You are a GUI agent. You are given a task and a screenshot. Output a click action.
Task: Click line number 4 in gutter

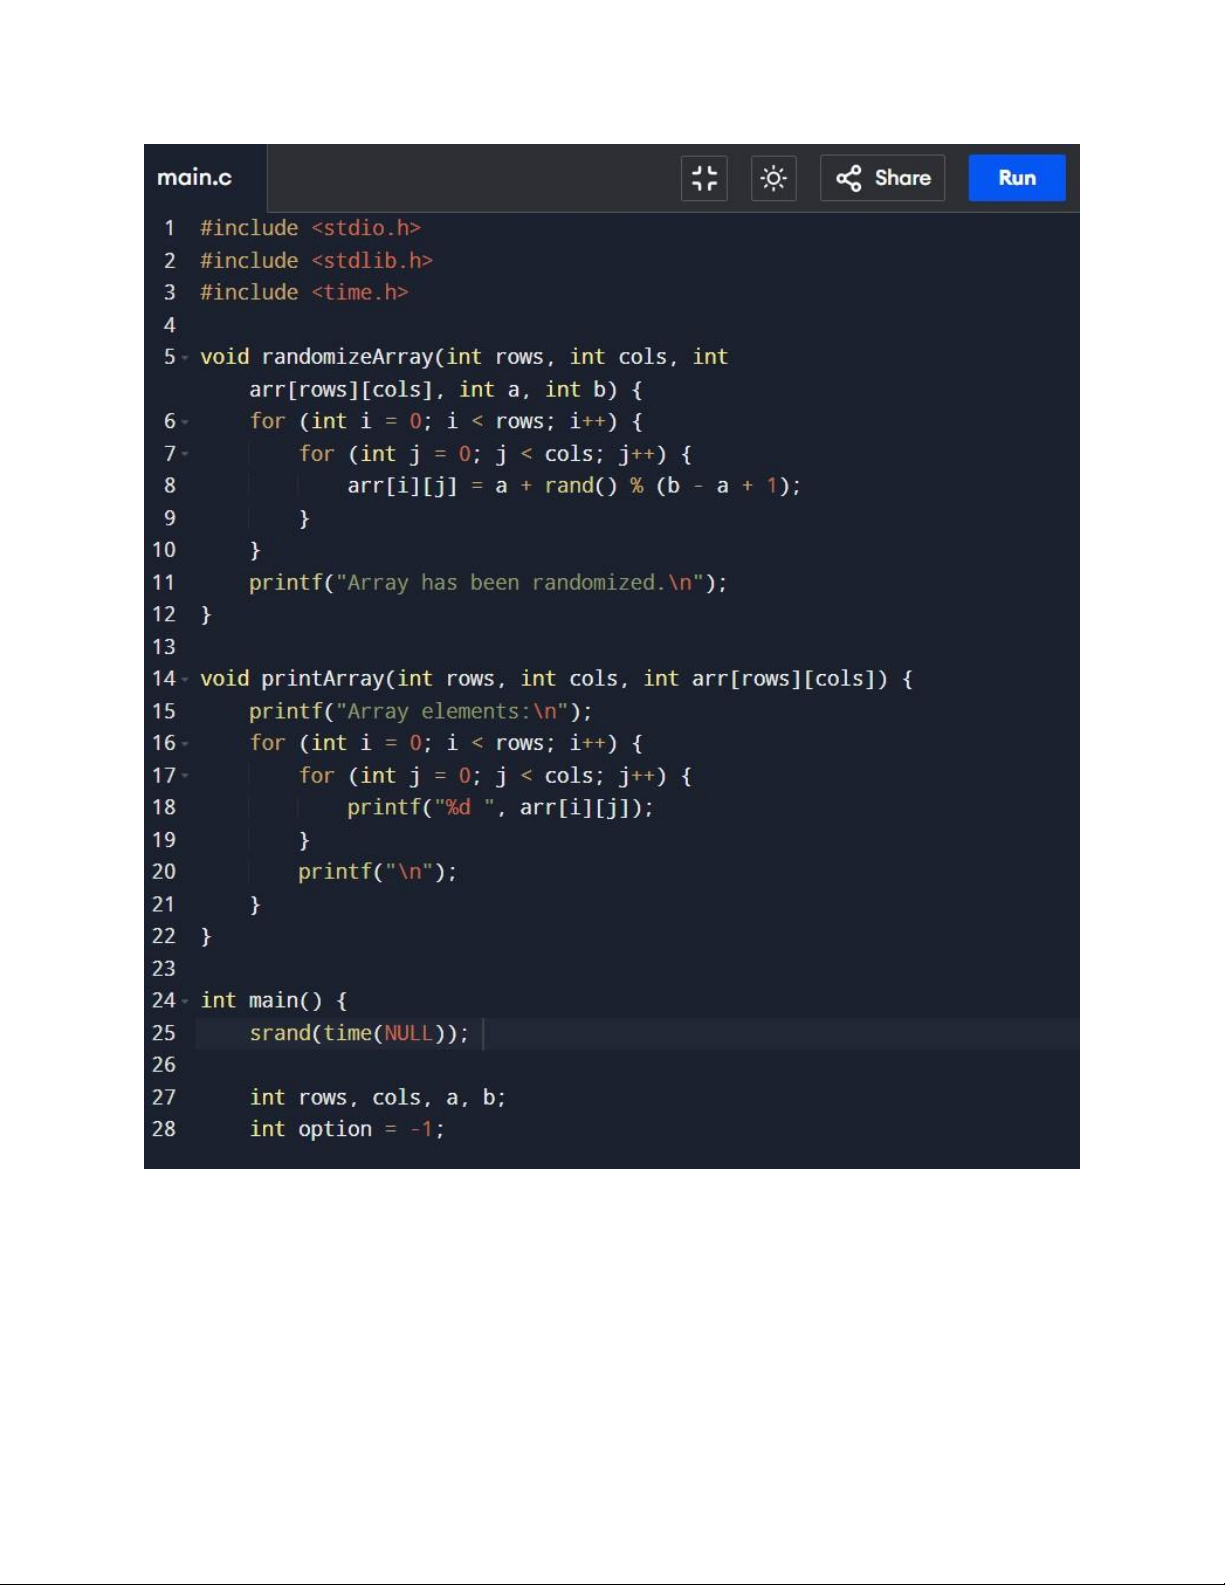169,325
